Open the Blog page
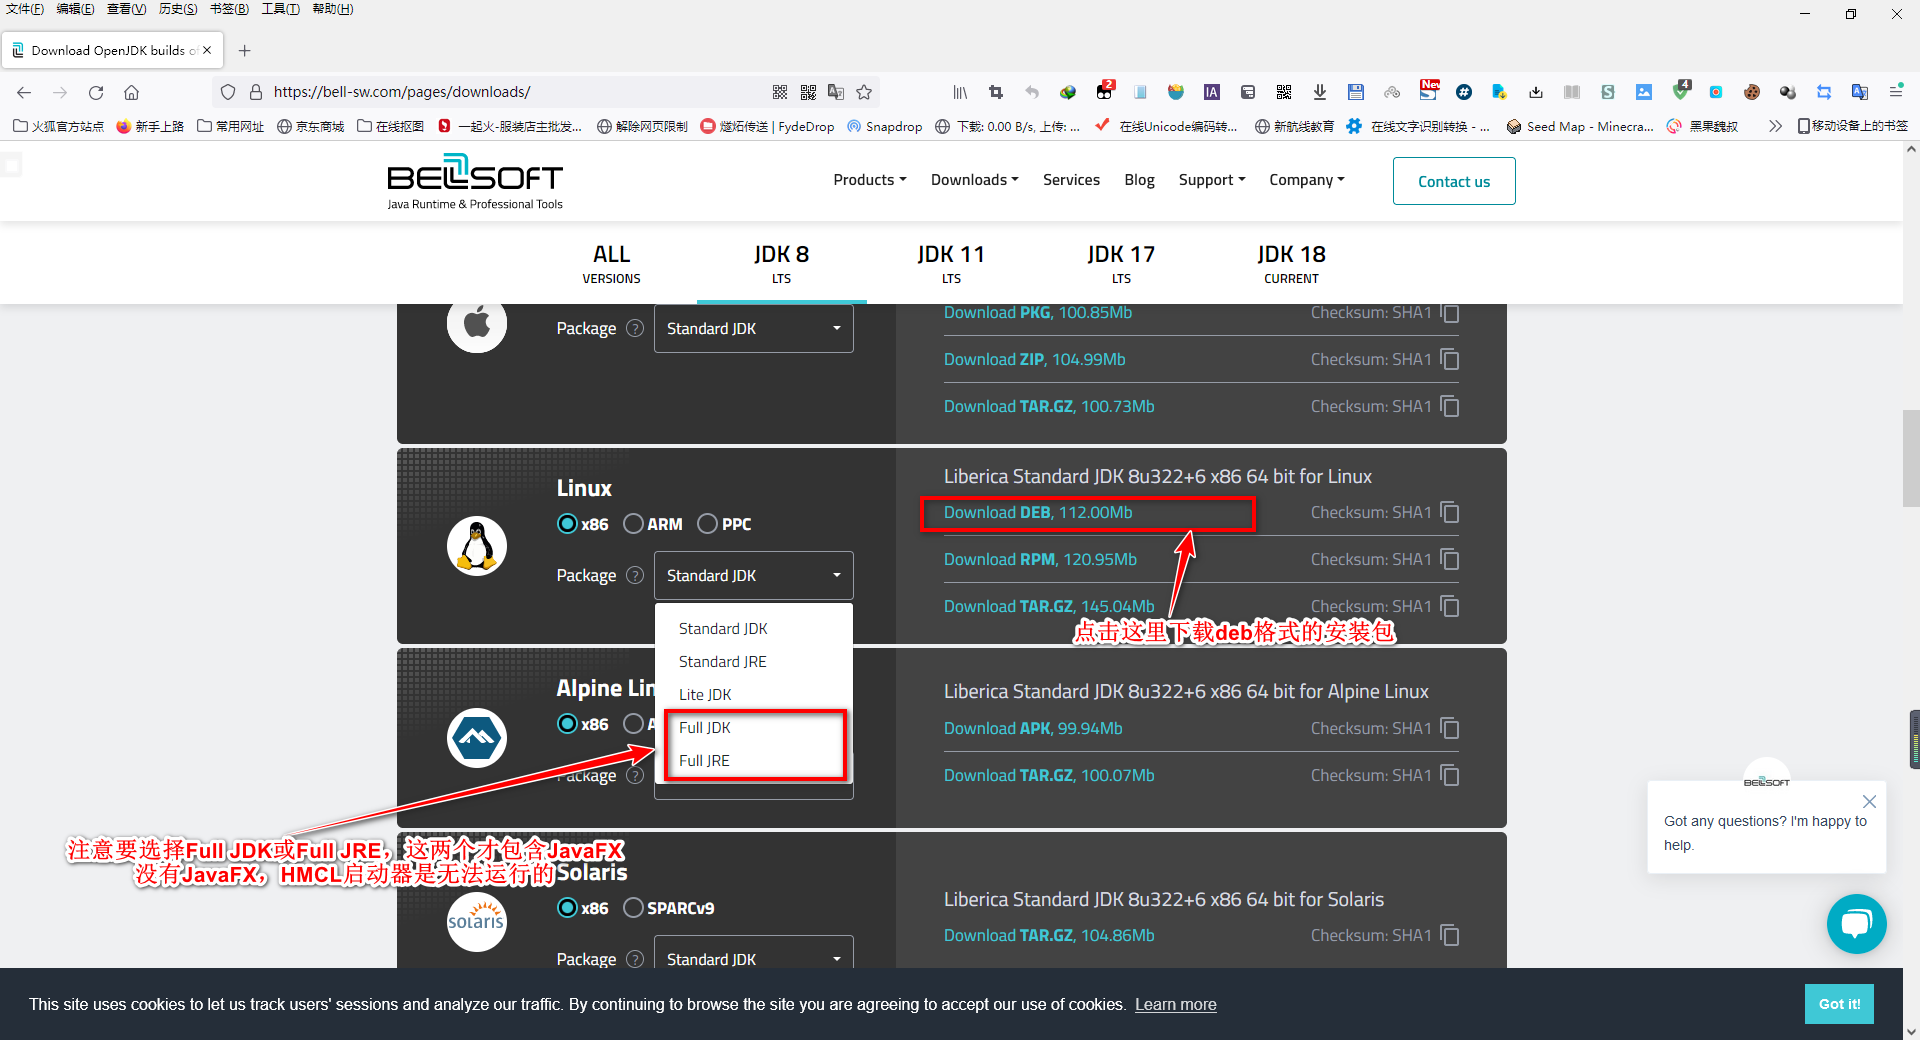1920x1040 pixels. [1139, 180]
